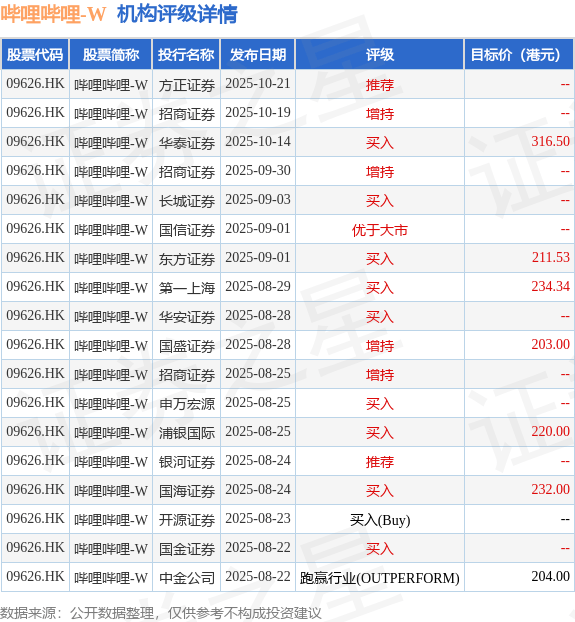Click 哔哩哔哩-W in the 华泰证券 row
Screen dimensions: 575x622
point(111,143)
